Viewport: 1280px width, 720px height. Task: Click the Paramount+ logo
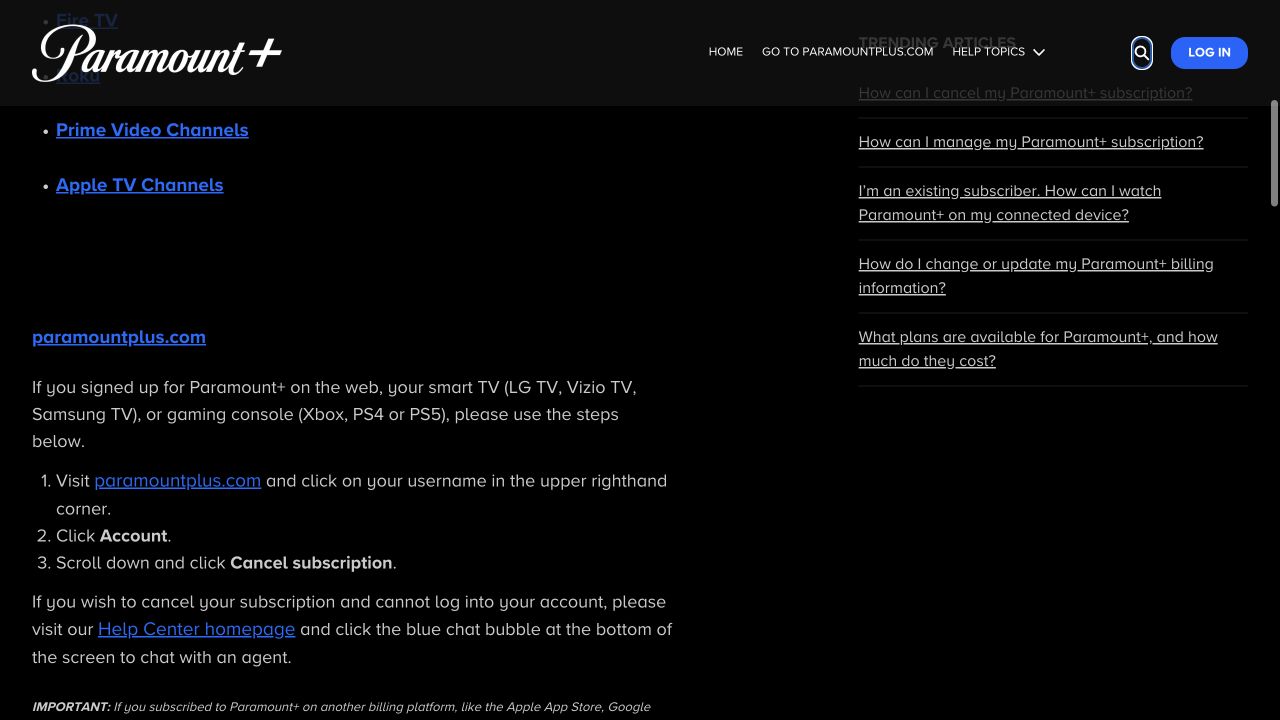click(157, 53)
